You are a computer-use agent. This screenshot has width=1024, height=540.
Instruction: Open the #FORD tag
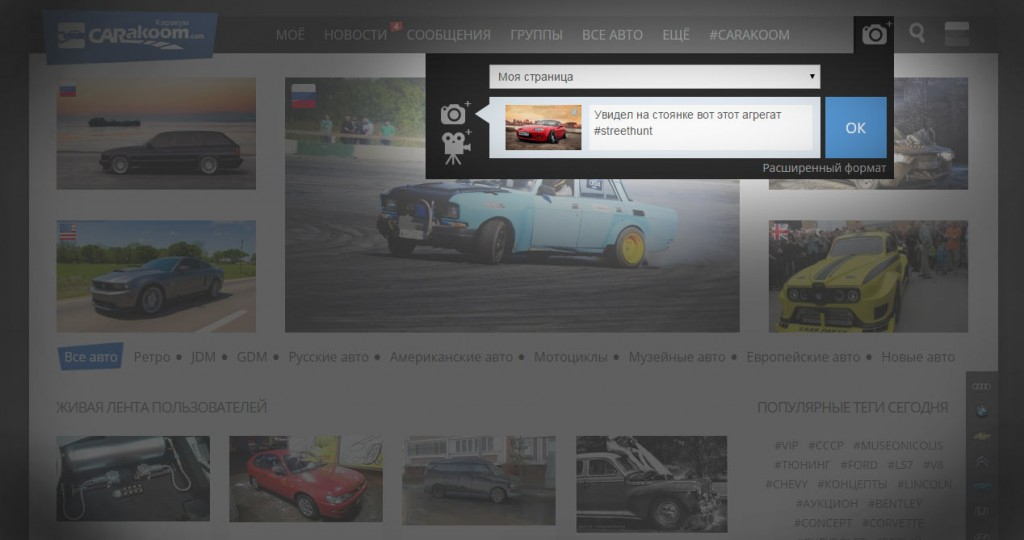(x=859, y=465)
